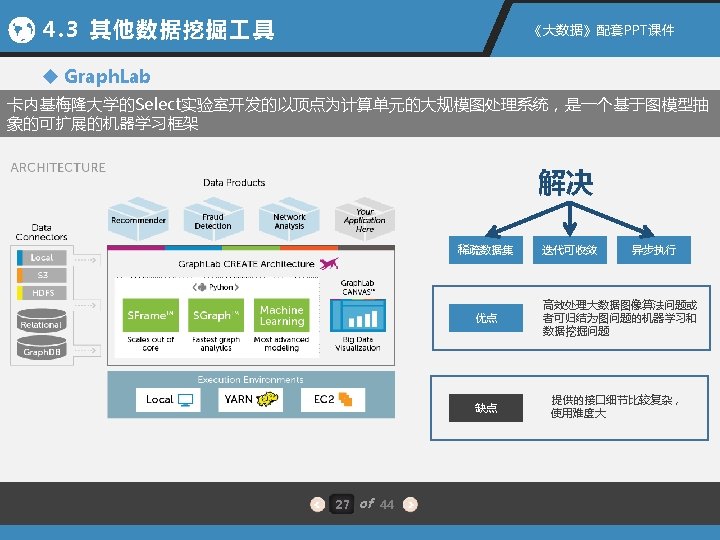This screenshot has width=720, height=540.
Task: Click the GraphLab Canvas bar chart icon
Action: pyautogui.click(x=358, y=315)
